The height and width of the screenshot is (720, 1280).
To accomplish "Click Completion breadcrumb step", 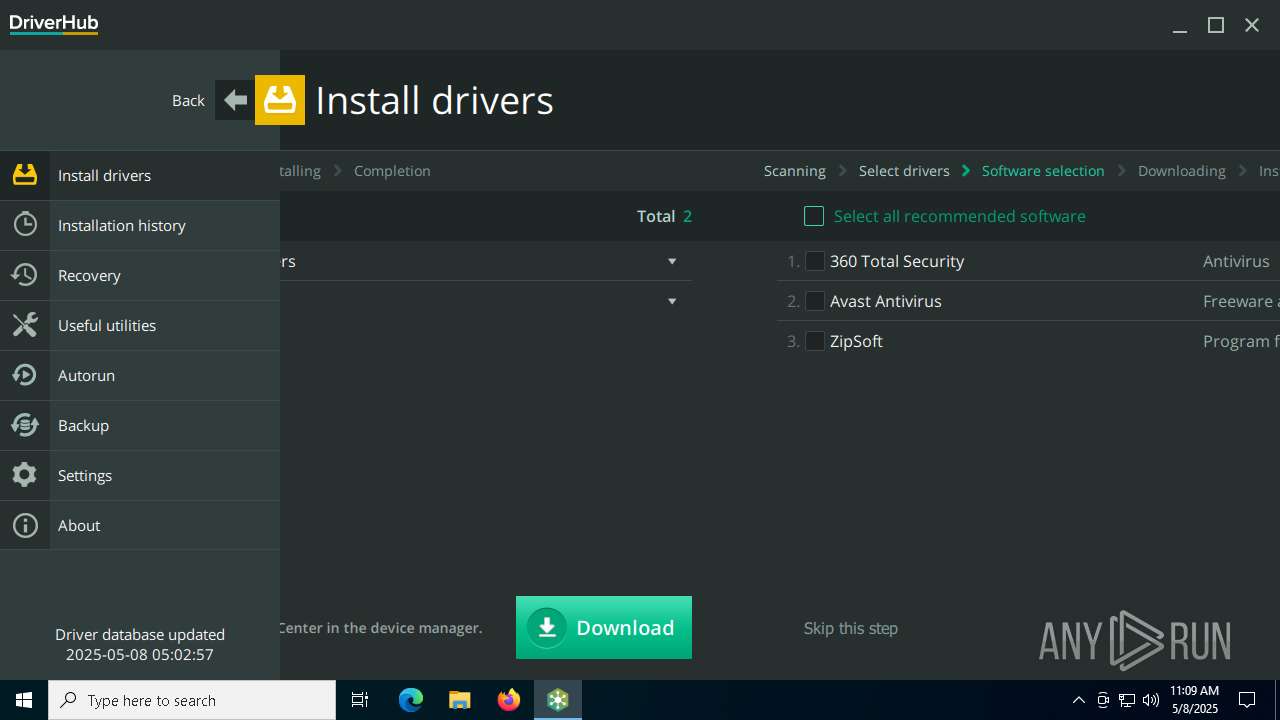I will click(392, 171).
